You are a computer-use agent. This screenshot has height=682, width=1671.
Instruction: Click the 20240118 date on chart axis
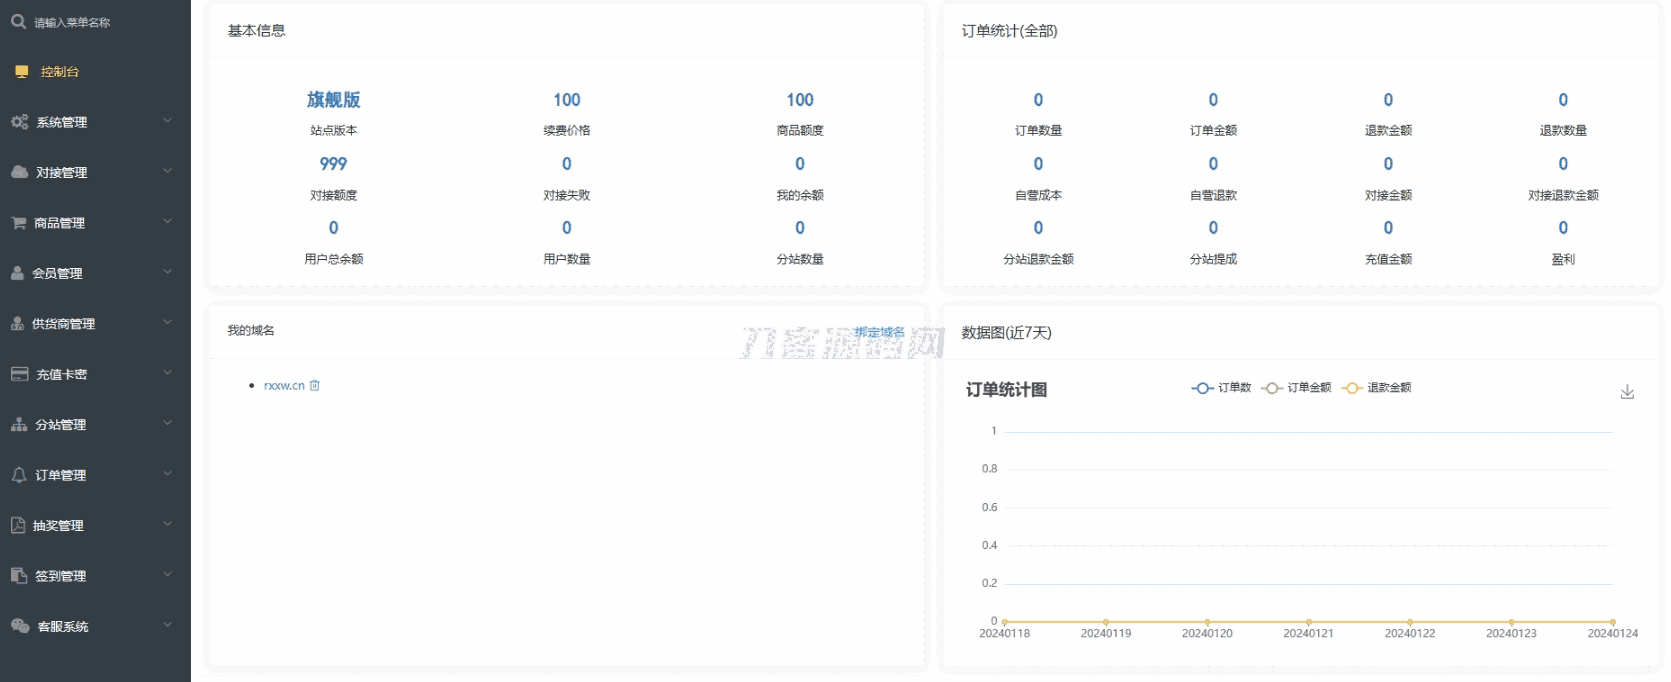pyautogui.click(x=1004, y=633)
